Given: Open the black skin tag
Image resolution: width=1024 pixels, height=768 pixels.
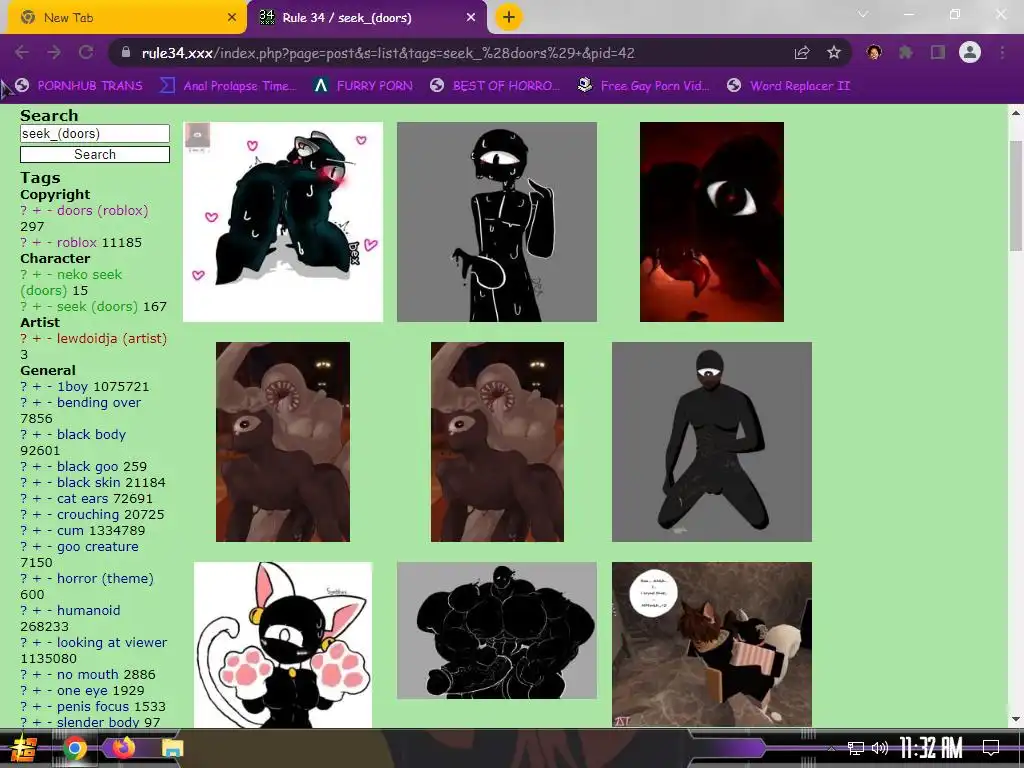Looking at the screenshot, I should [x=88, y=483].
